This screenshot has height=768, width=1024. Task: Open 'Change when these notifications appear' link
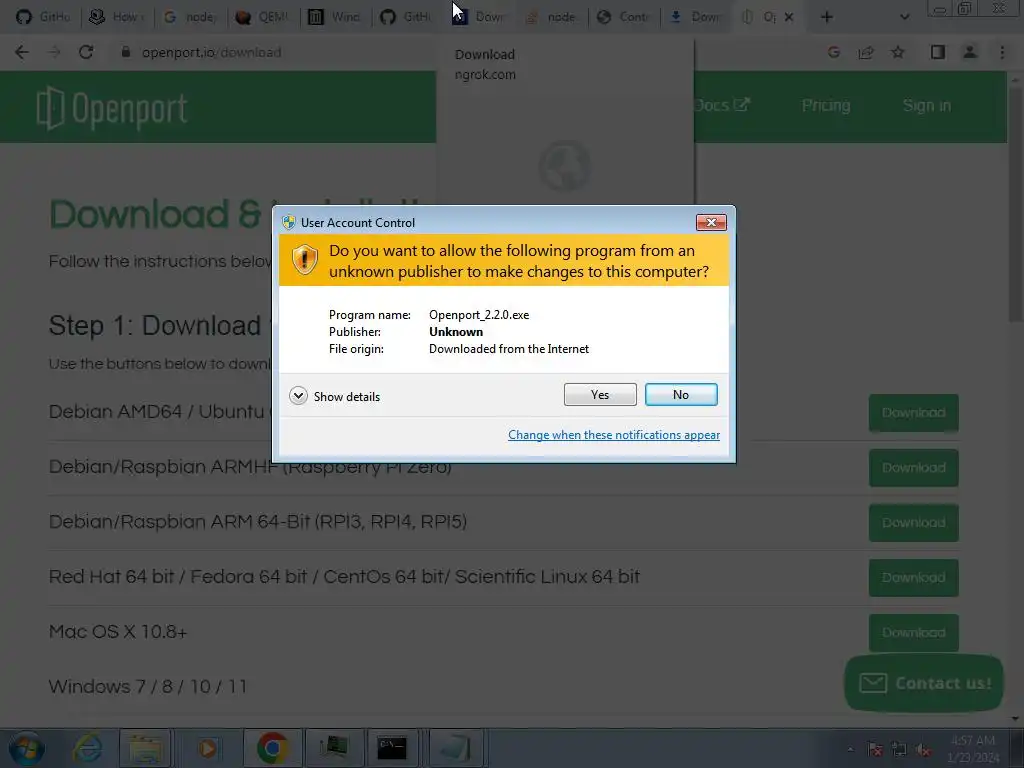[x=614, y=435]
